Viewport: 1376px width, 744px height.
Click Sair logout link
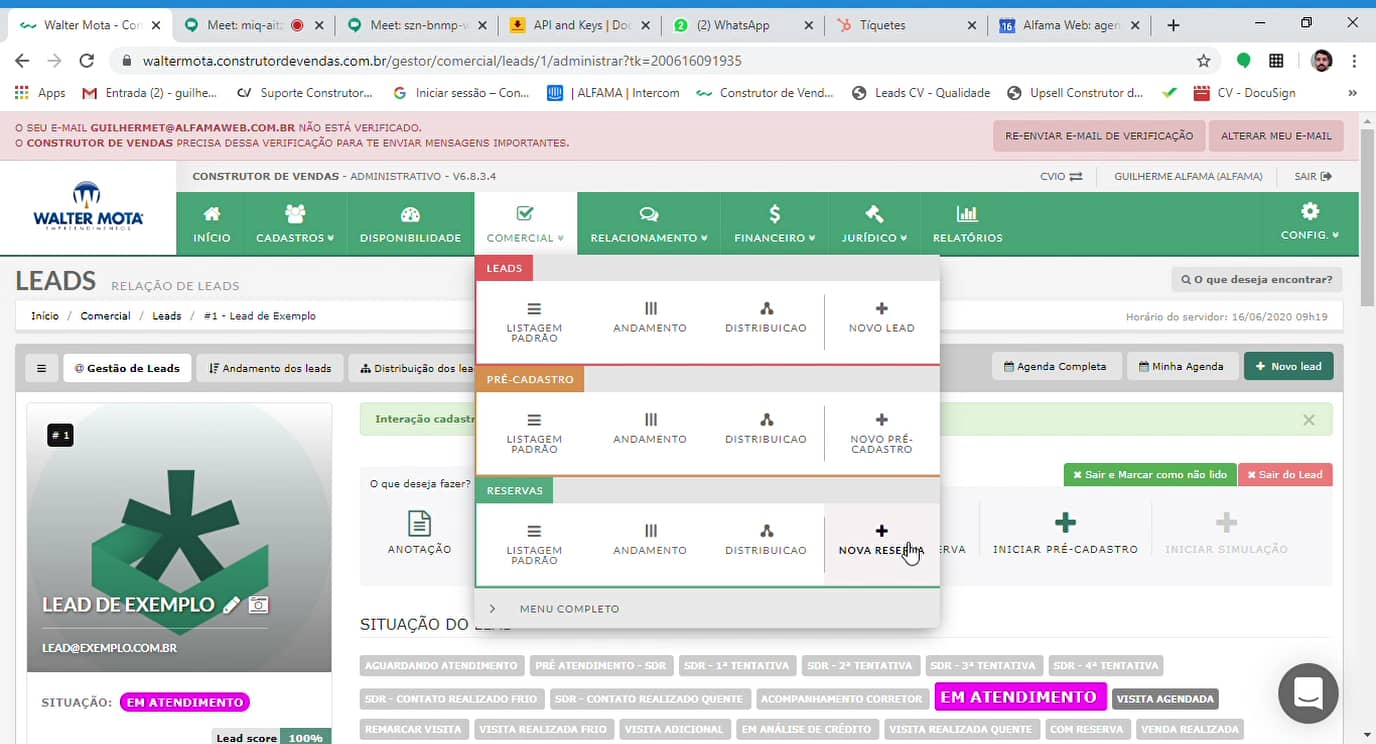(x=1313, y=176)
